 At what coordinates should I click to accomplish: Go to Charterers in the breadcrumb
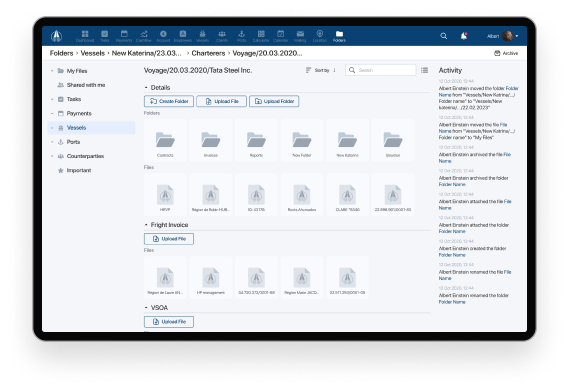[208, 53]
